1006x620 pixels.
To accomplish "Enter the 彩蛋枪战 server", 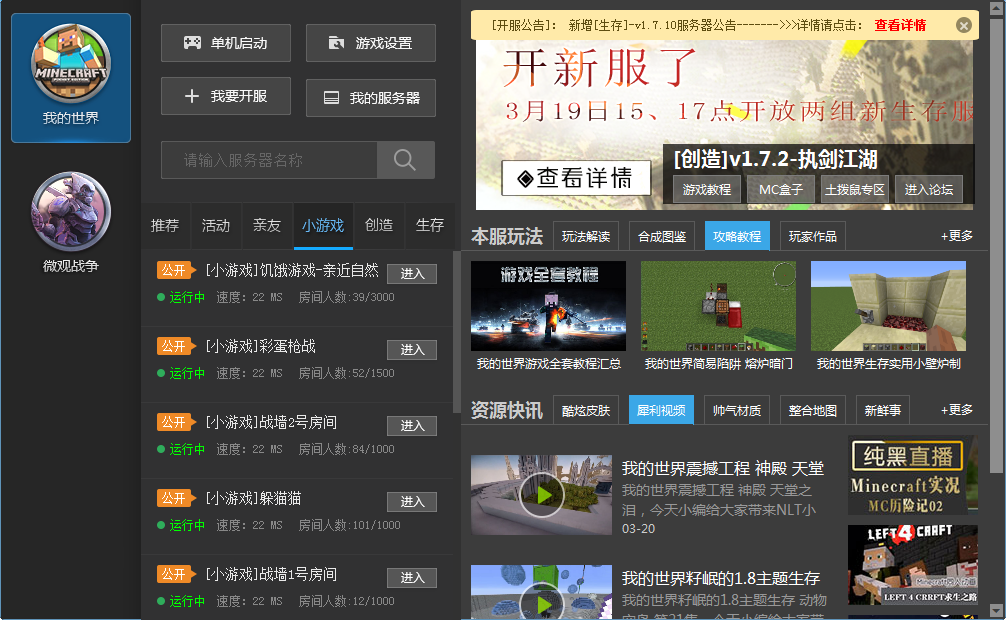I will tap(412, 350).
